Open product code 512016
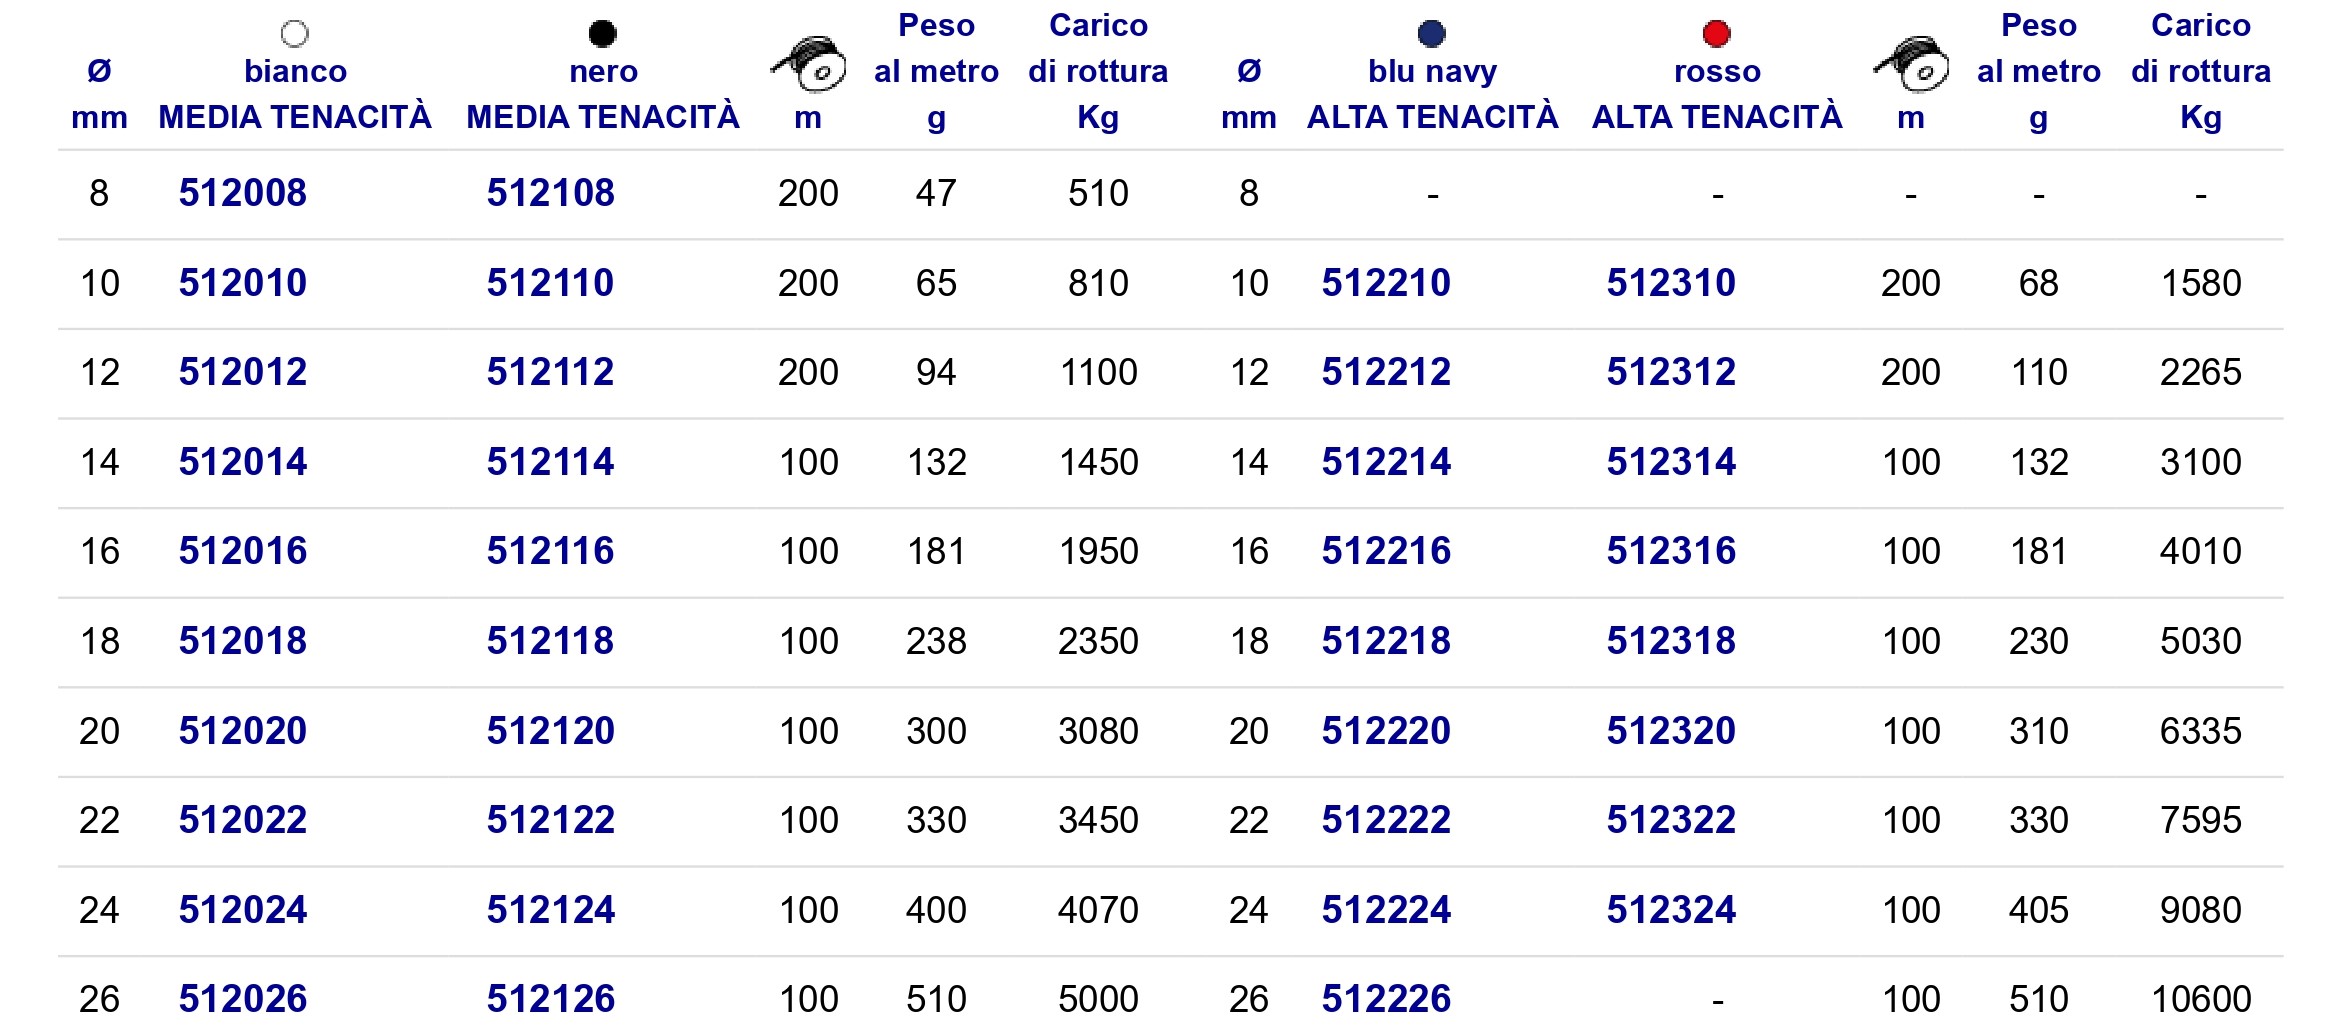2334x1031 pixels. click(243, 551)
